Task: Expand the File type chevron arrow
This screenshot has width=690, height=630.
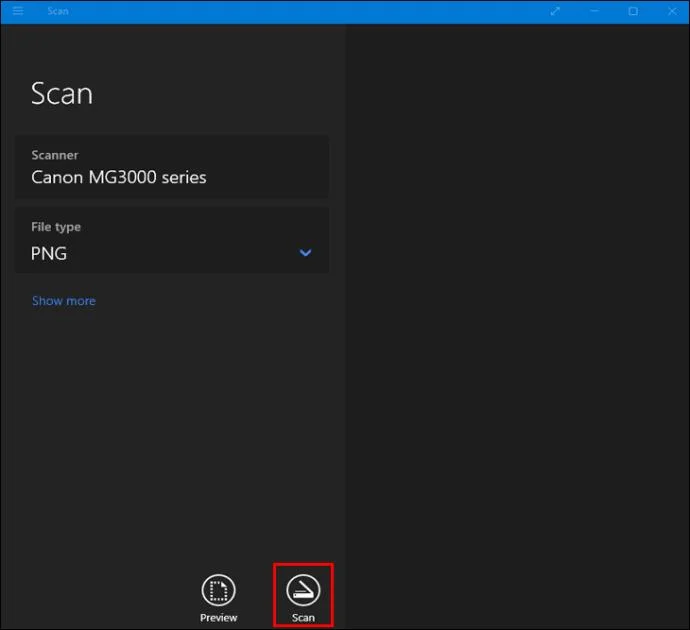Action: (x=305, y=253)
